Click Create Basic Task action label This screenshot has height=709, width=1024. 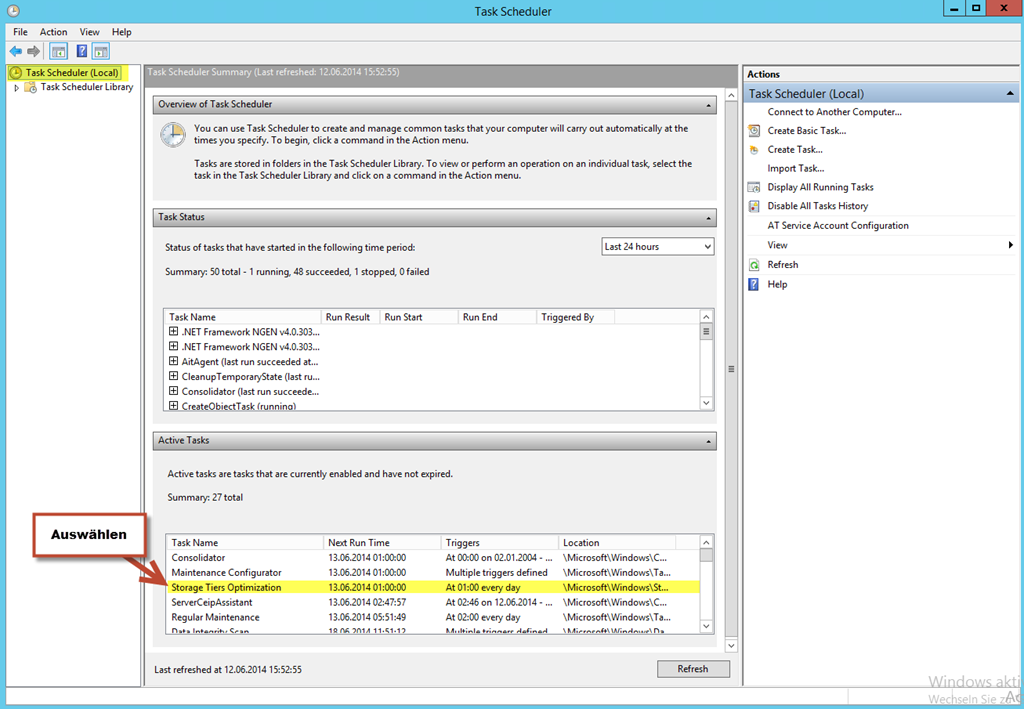coord(807,131)
